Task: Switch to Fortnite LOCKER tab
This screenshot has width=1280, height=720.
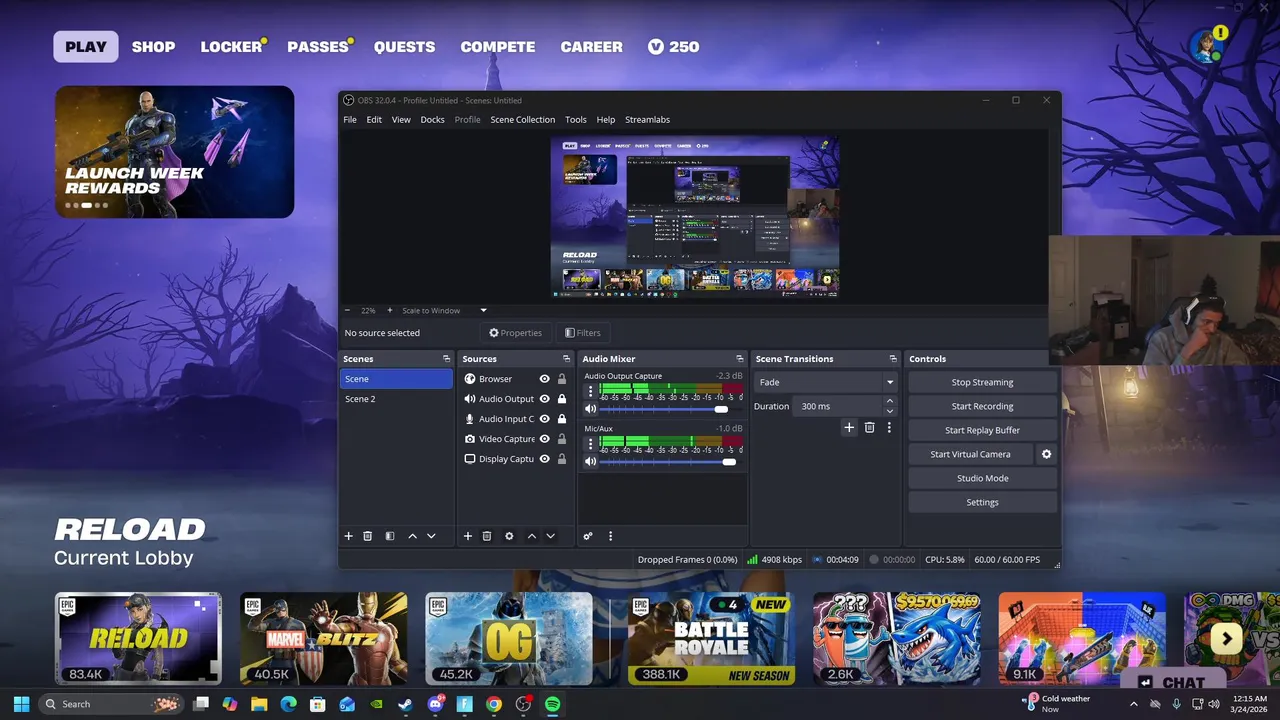Action: 231,47
